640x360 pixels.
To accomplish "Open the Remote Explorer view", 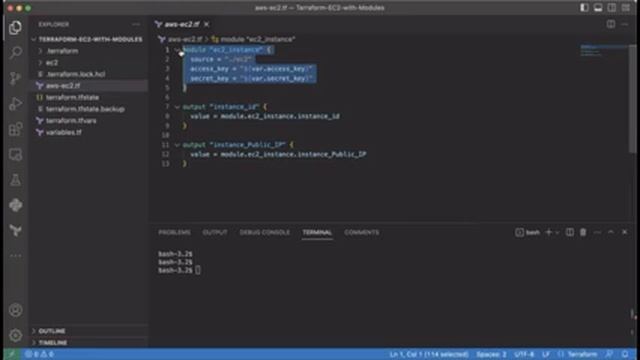I will click(16, 155).
